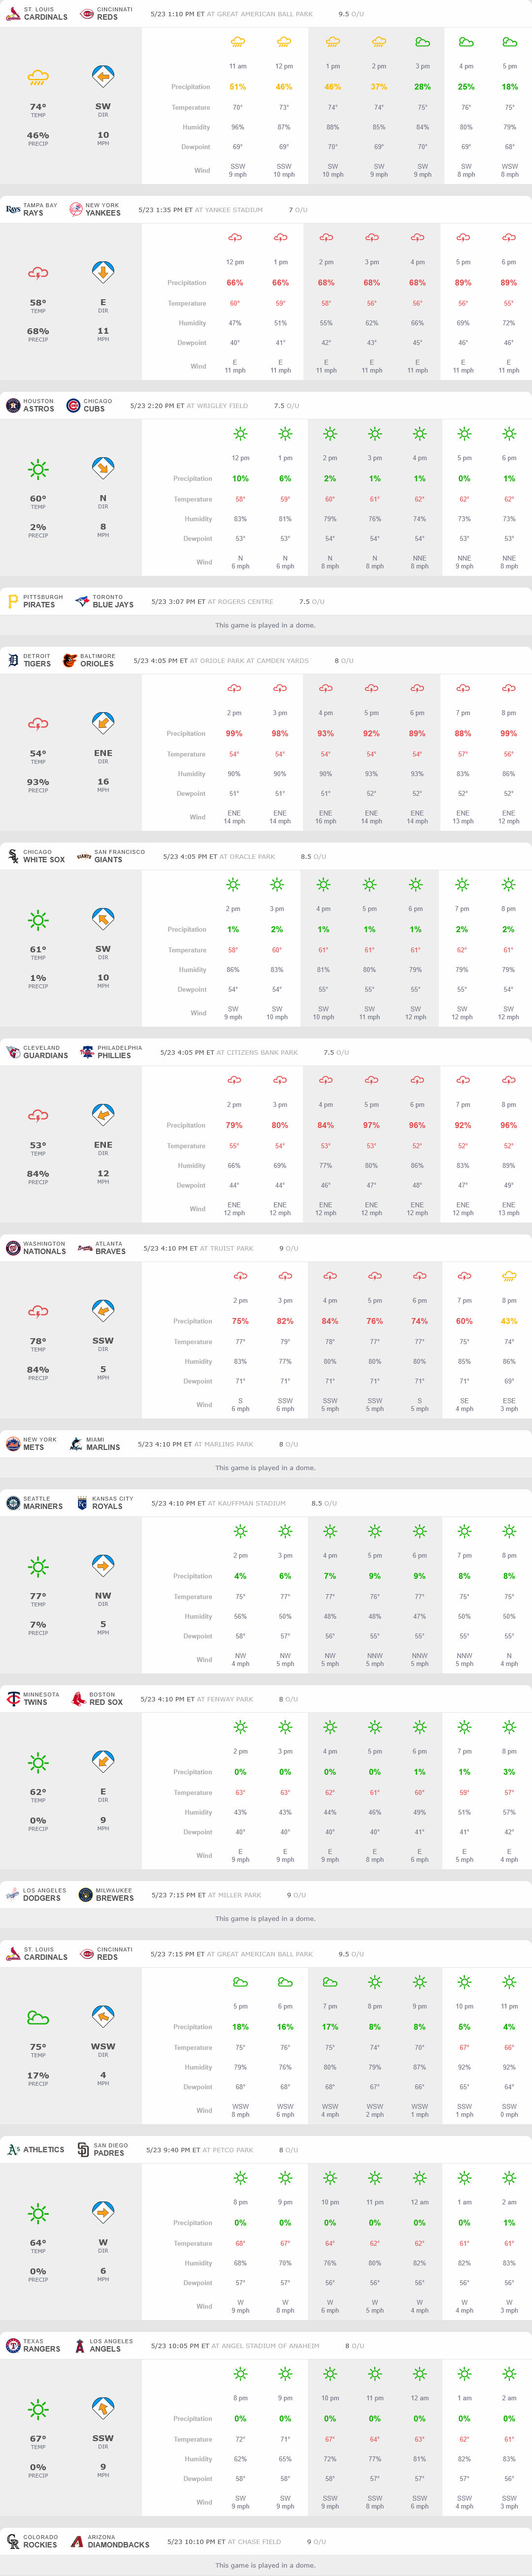Viewport: 532px width, 2576px height.
Task: Click the San Diego Padres logo icon
Action: (x=83, y=2149)
